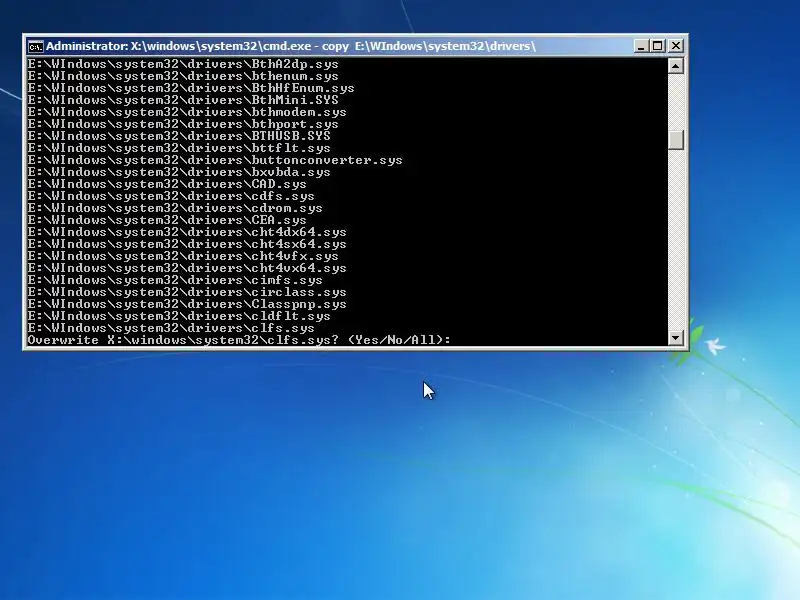Click the circlass.sys output line

coord(187,292)
